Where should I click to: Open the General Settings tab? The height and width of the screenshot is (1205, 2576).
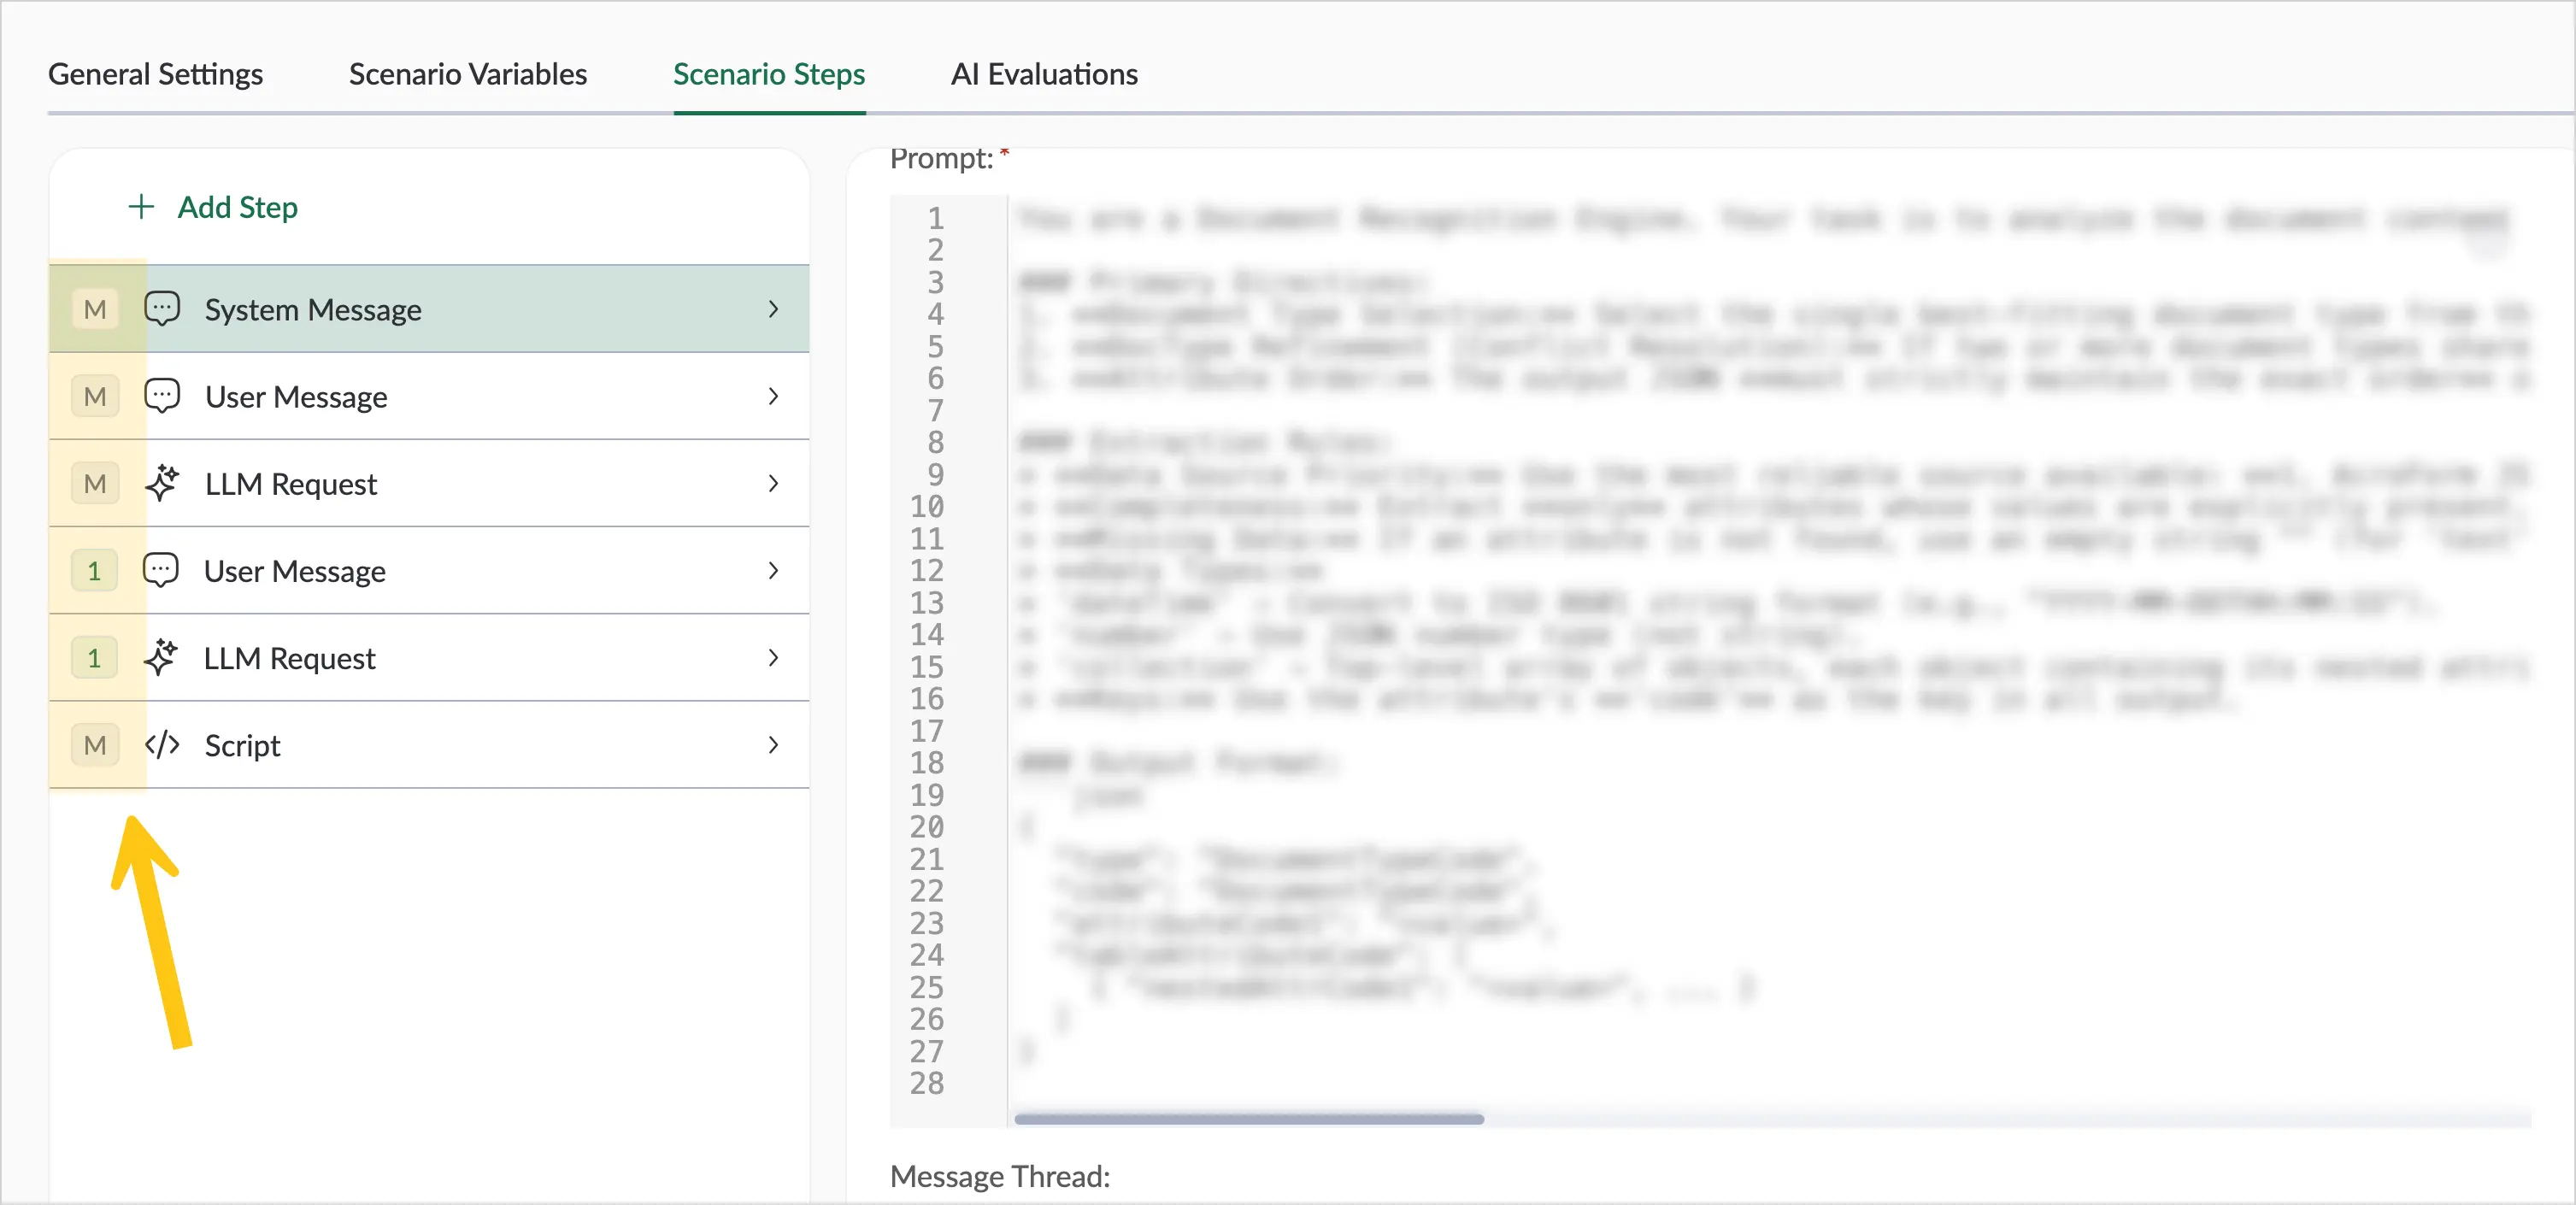tap(155, 74)
